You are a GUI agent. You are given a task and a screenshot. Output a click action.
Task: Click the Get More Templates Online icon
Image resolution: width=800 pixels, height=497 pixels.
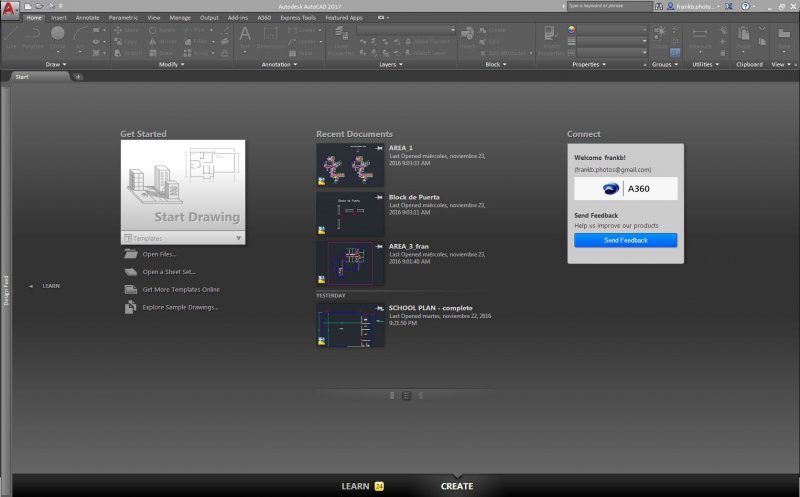(x=131, y=289)
